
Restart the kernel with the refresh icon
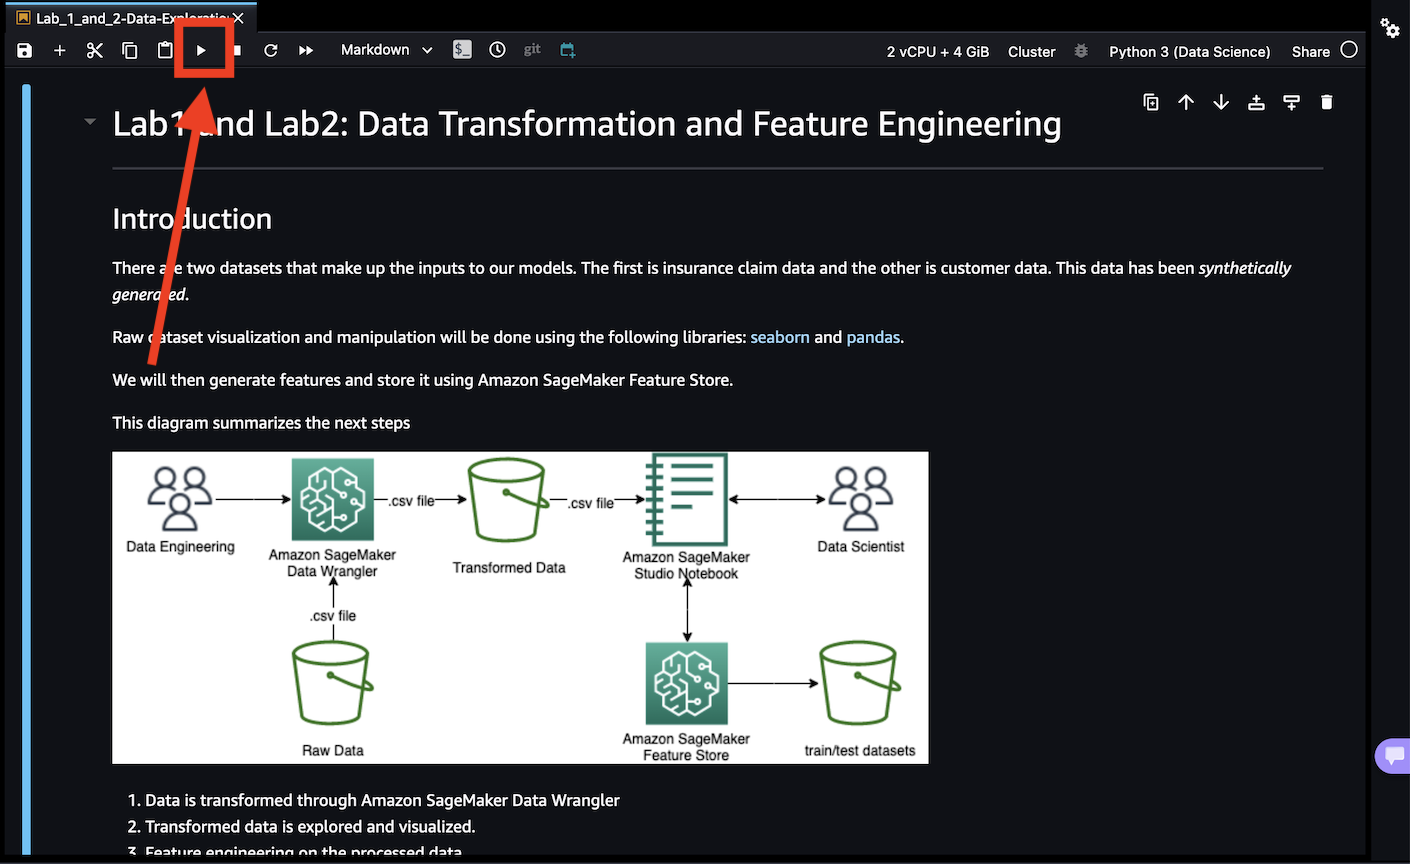coord(271,50)
